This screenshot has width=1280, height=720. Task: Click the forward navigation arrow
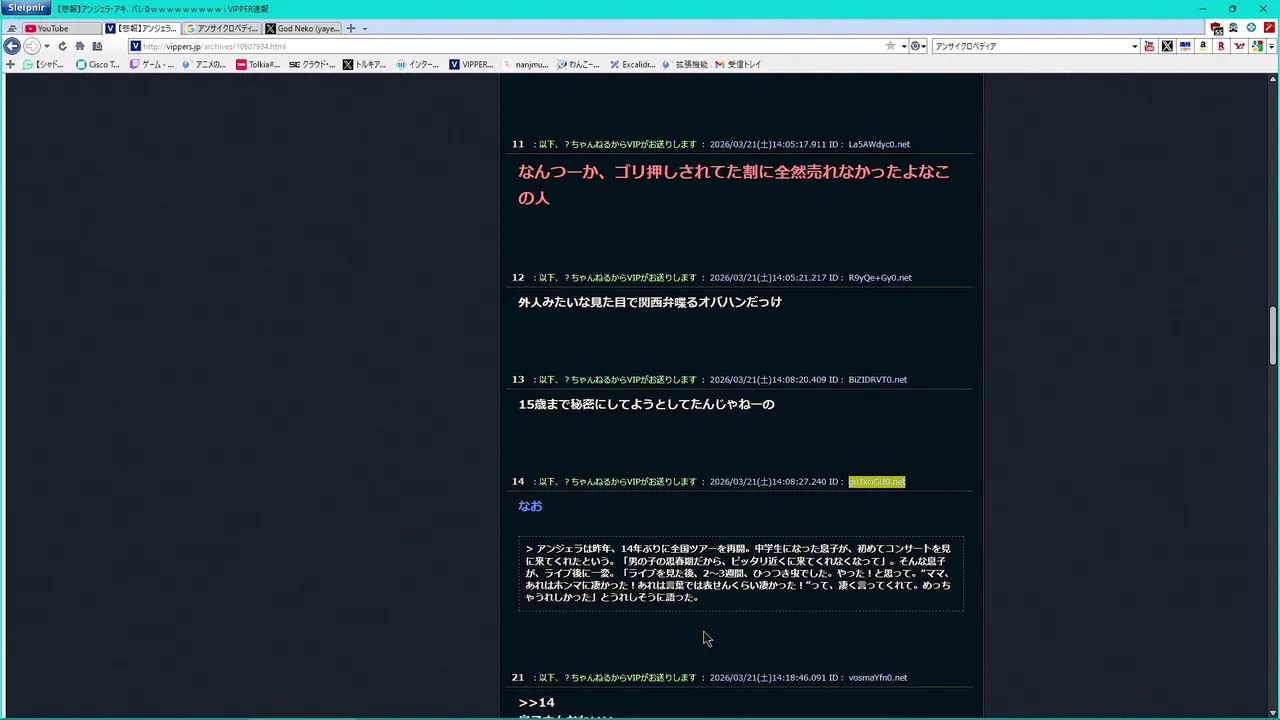click(x=32, y=46)
